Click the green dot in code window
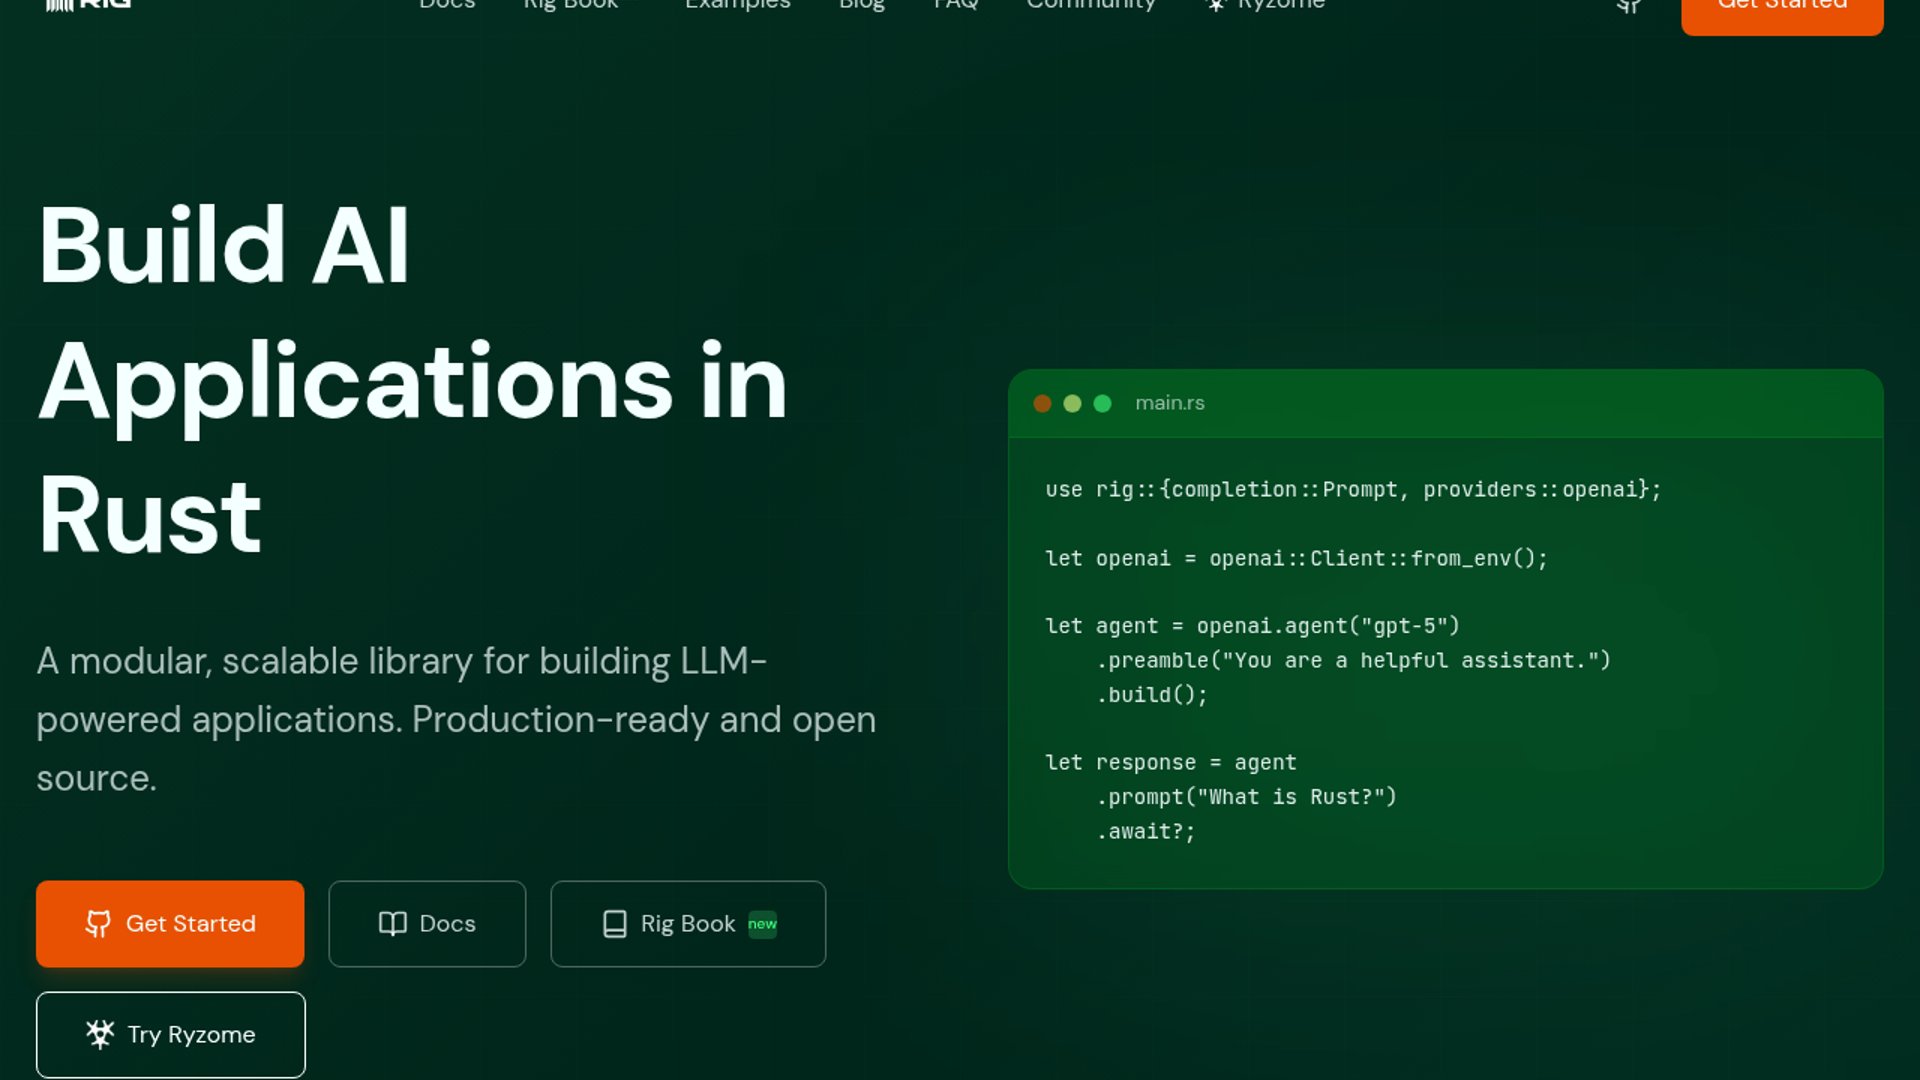This screenshot has width=1920, height=1080. tap(1102, 403)
